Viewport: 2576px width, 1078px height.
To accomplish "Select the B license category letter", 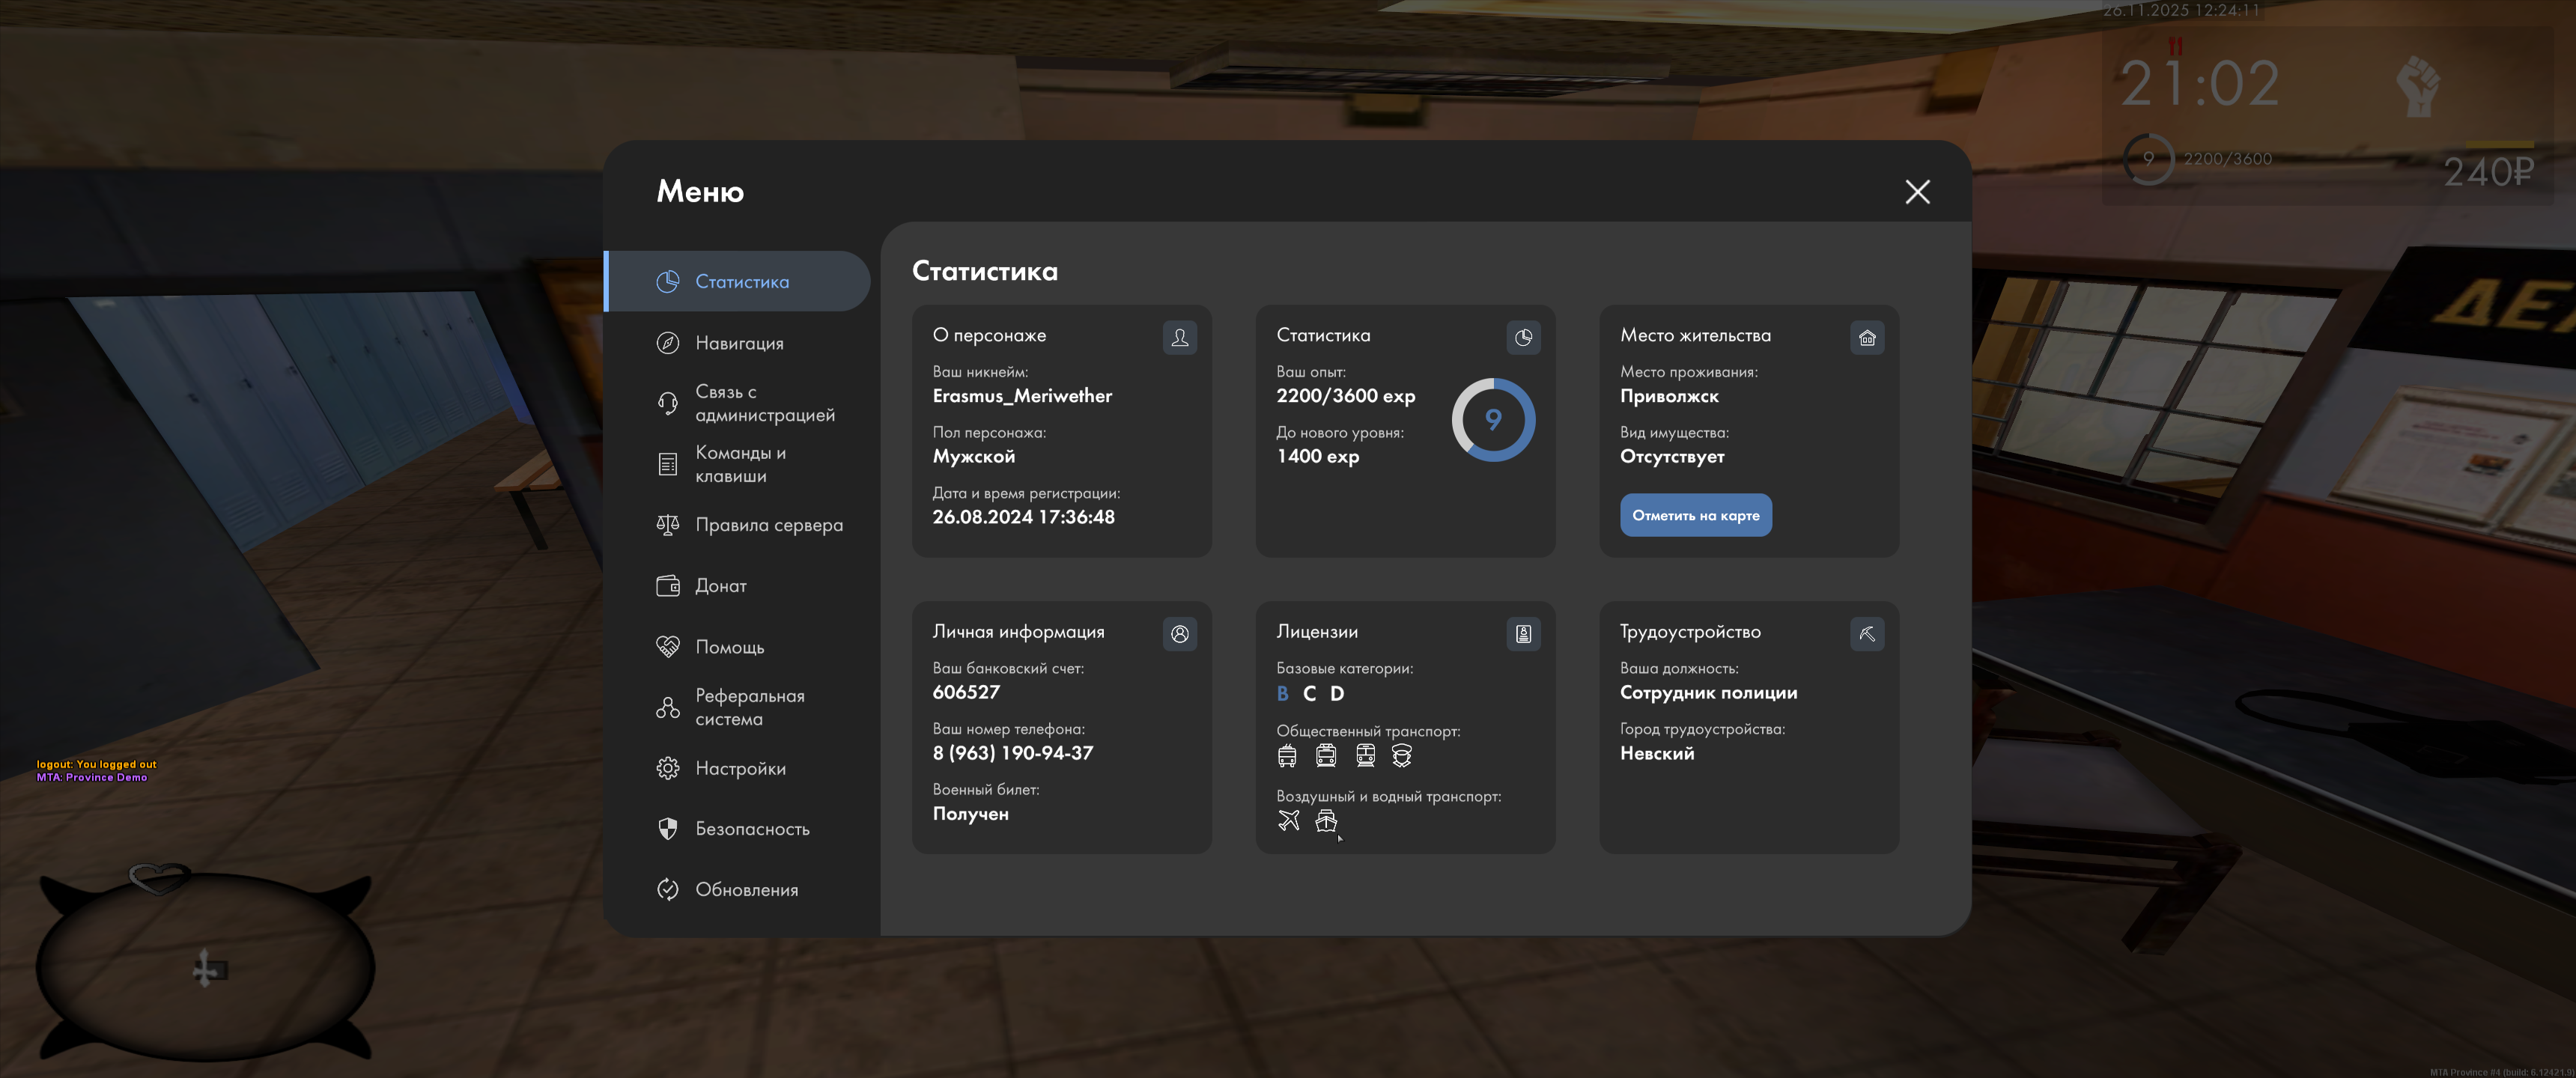I will [x=1282, y=693].
